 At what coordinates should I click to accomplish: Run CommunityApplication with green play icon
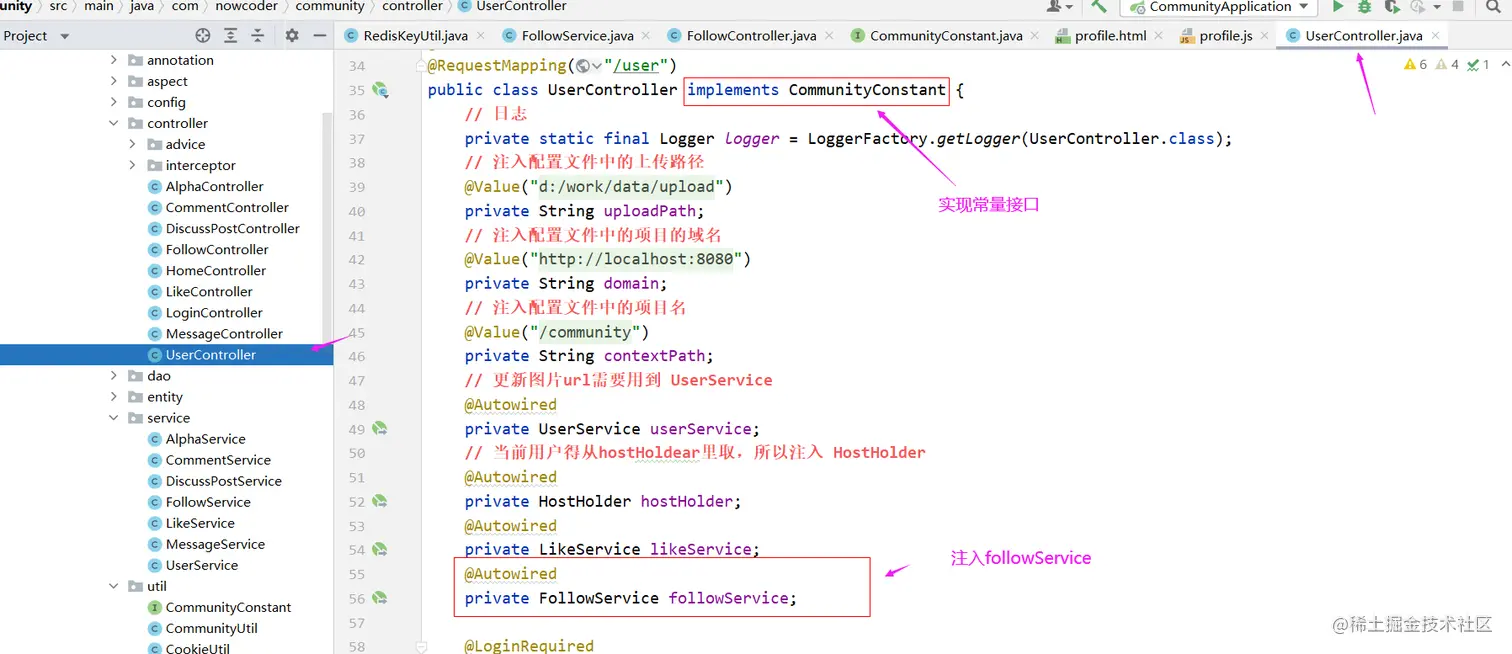tap(1338, 6)
